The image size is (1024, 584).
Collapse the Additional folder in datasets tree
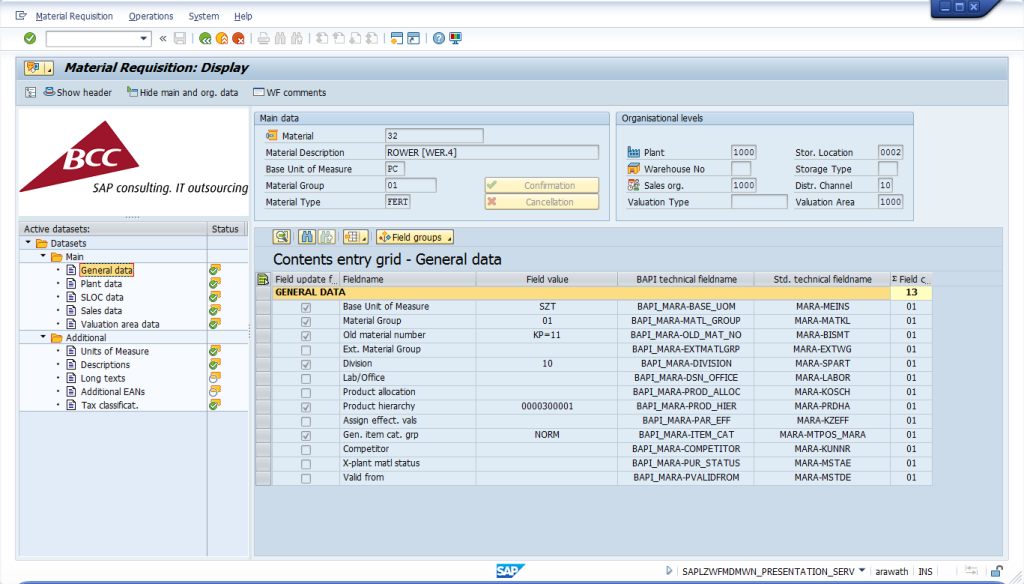(x=43, y=337)
